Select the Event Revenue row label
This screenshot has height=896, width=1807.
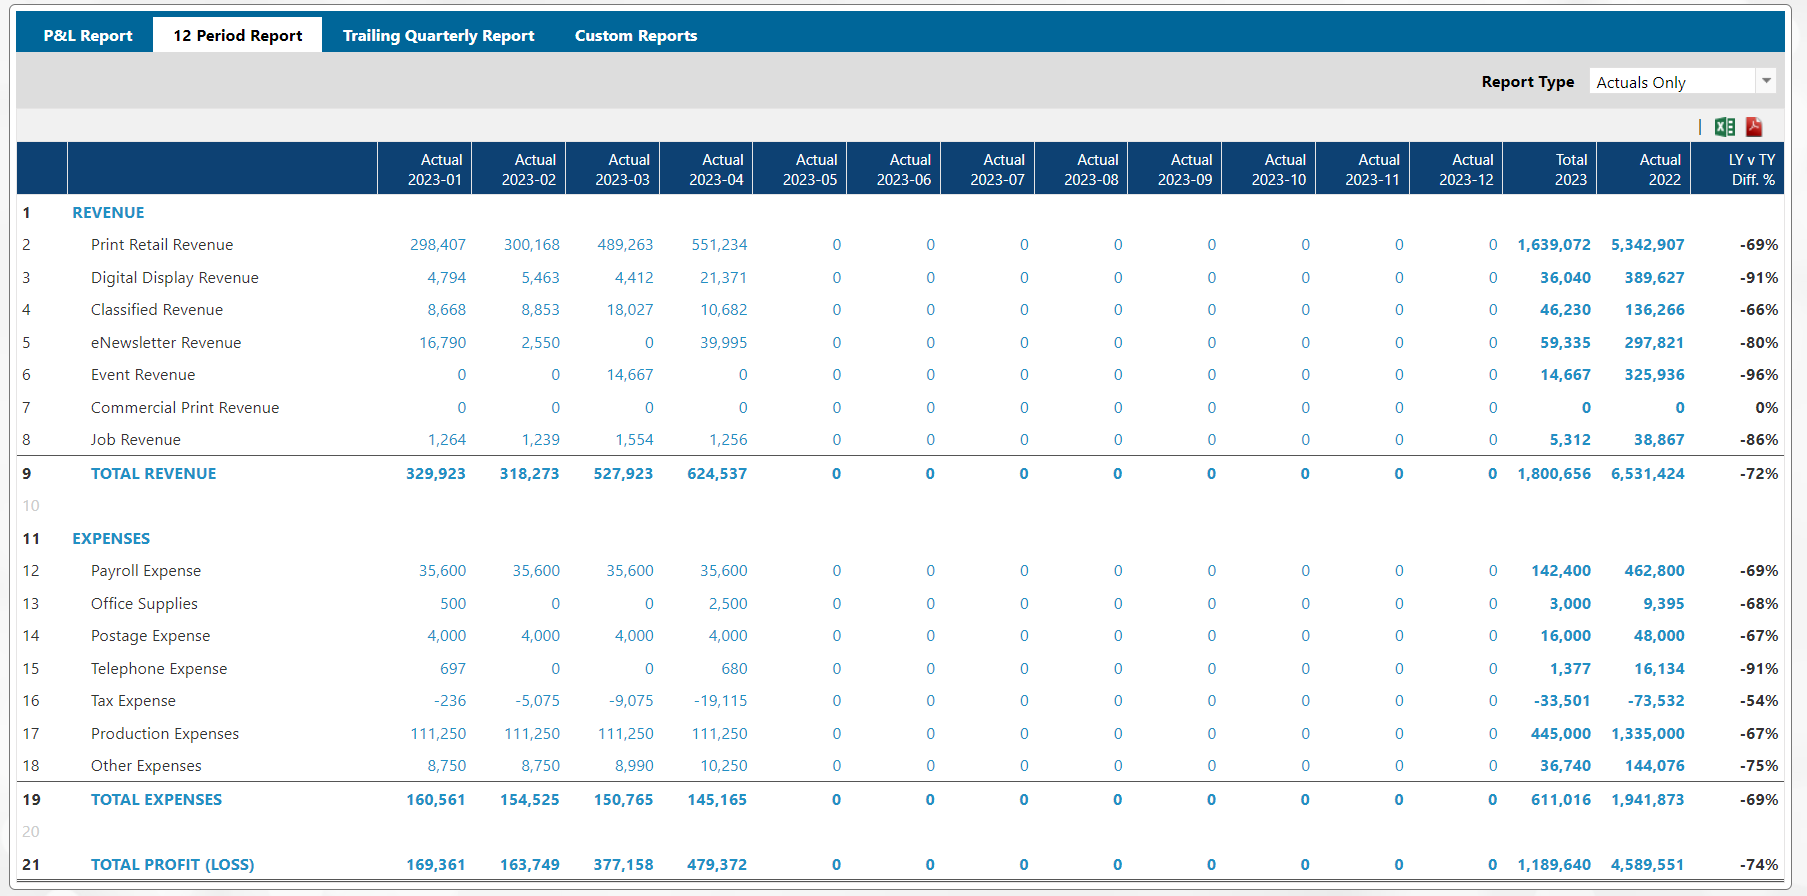click(143, 375)
